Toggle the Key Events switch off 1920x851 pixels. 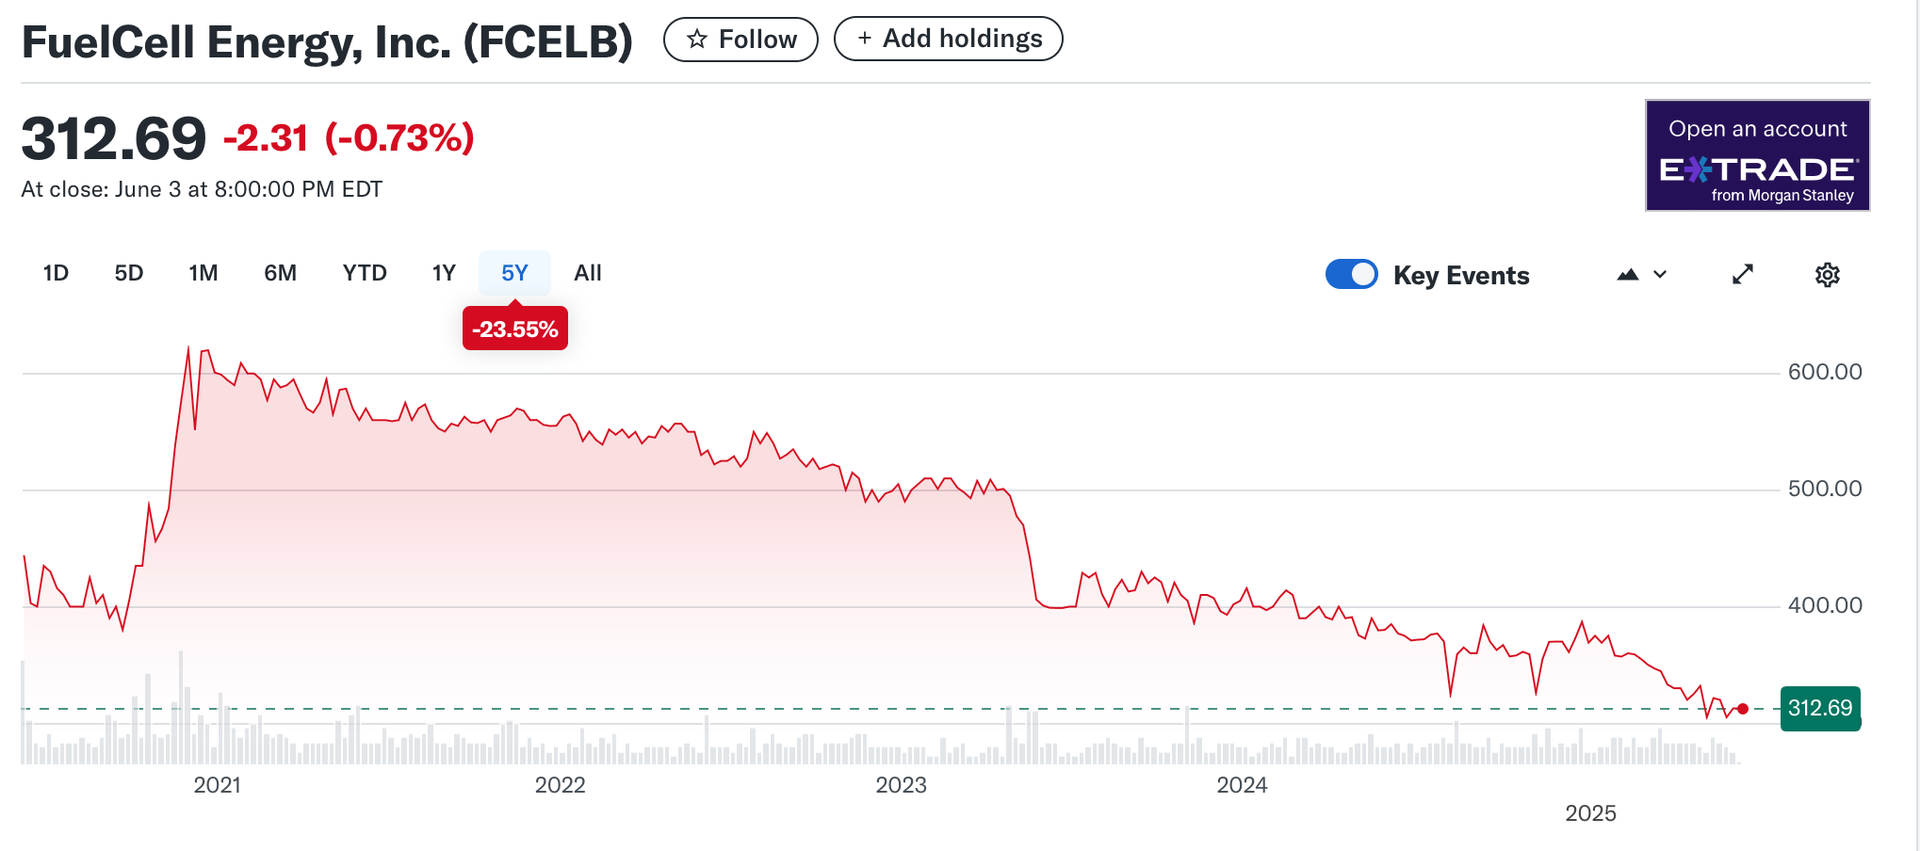1351,274
